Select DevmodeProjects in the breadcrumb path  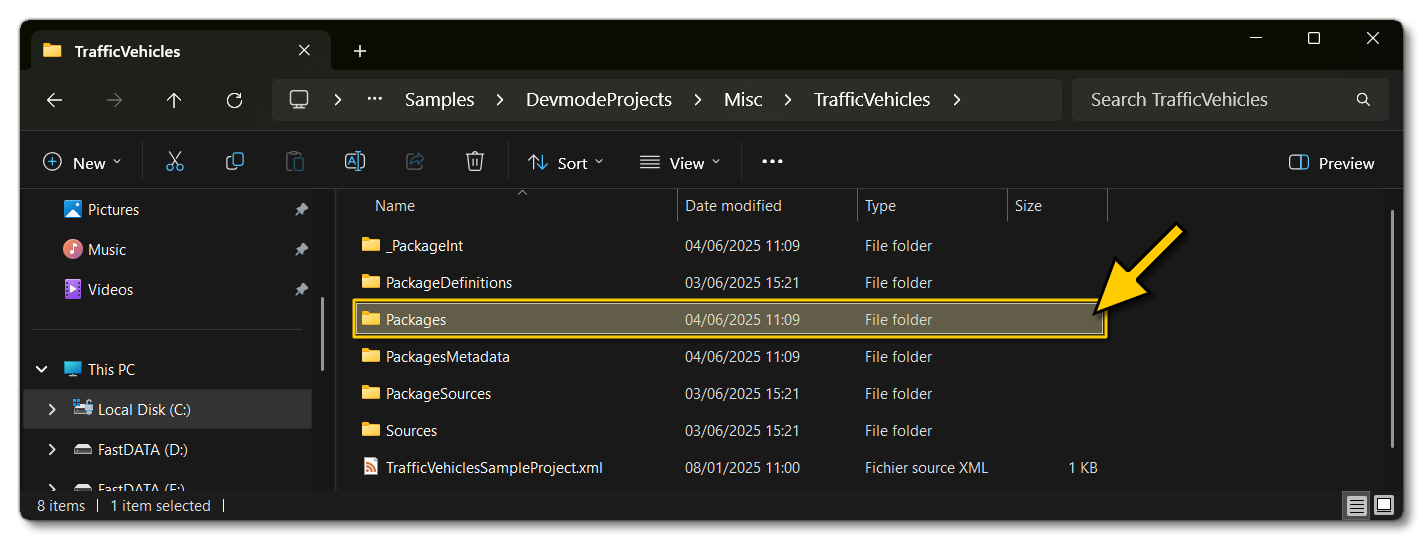click(599, 100)
